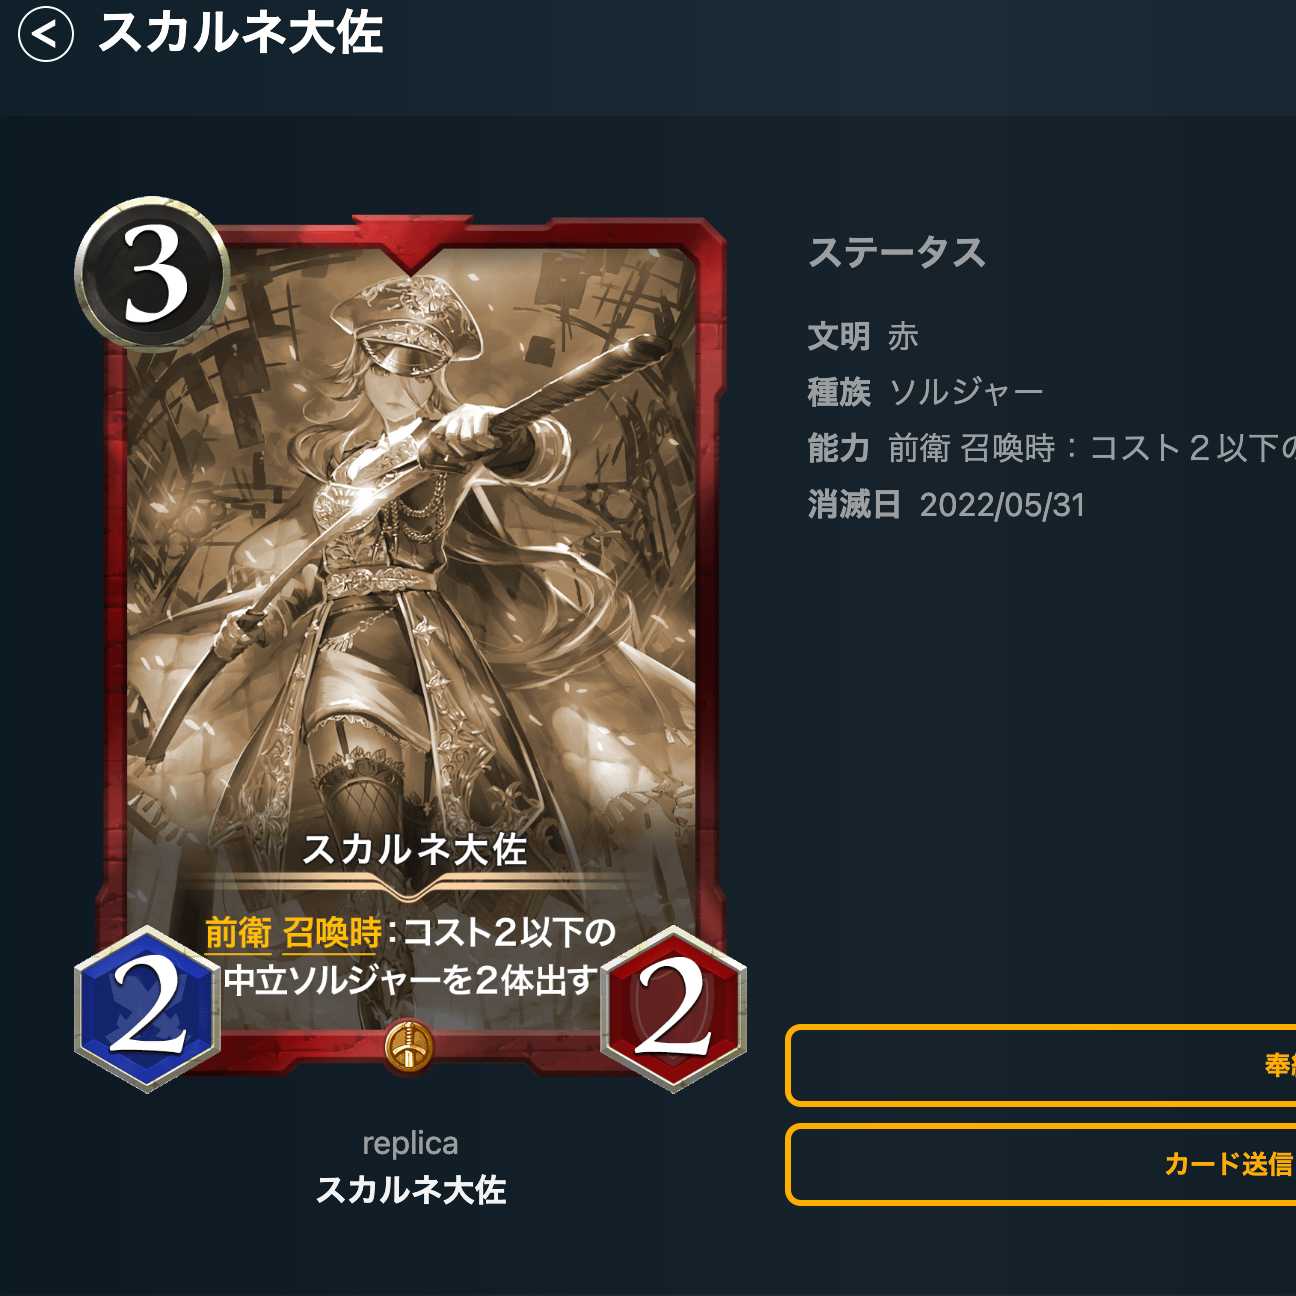Click the 種族 ソルジャー status row
1296x1296 pixels.
point(926,392)
